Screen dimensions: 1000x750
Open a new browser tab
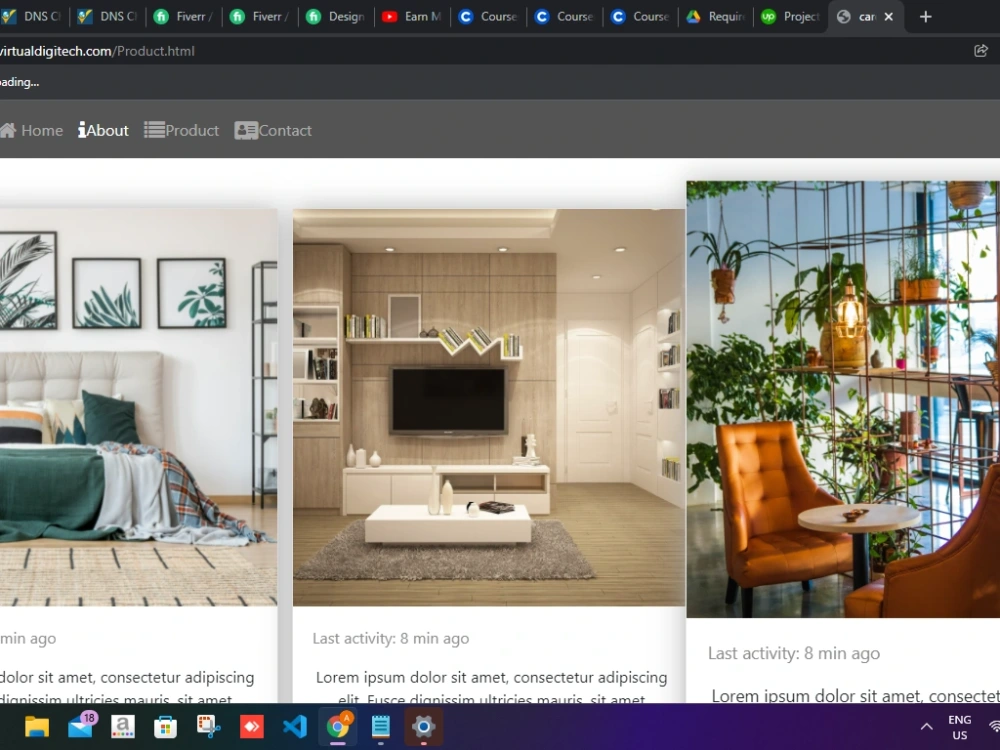pos(925,17)
